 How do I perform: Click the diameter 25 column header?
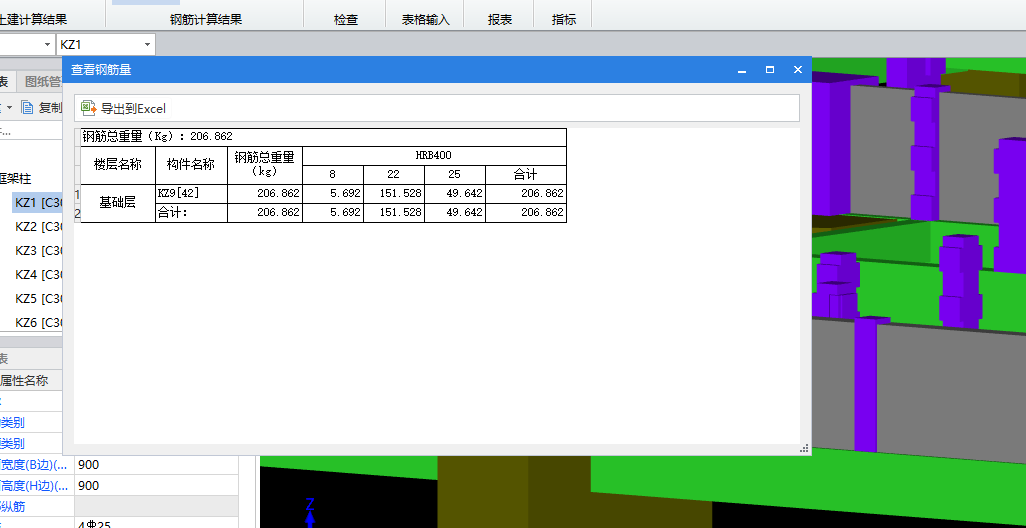point(454,175)
